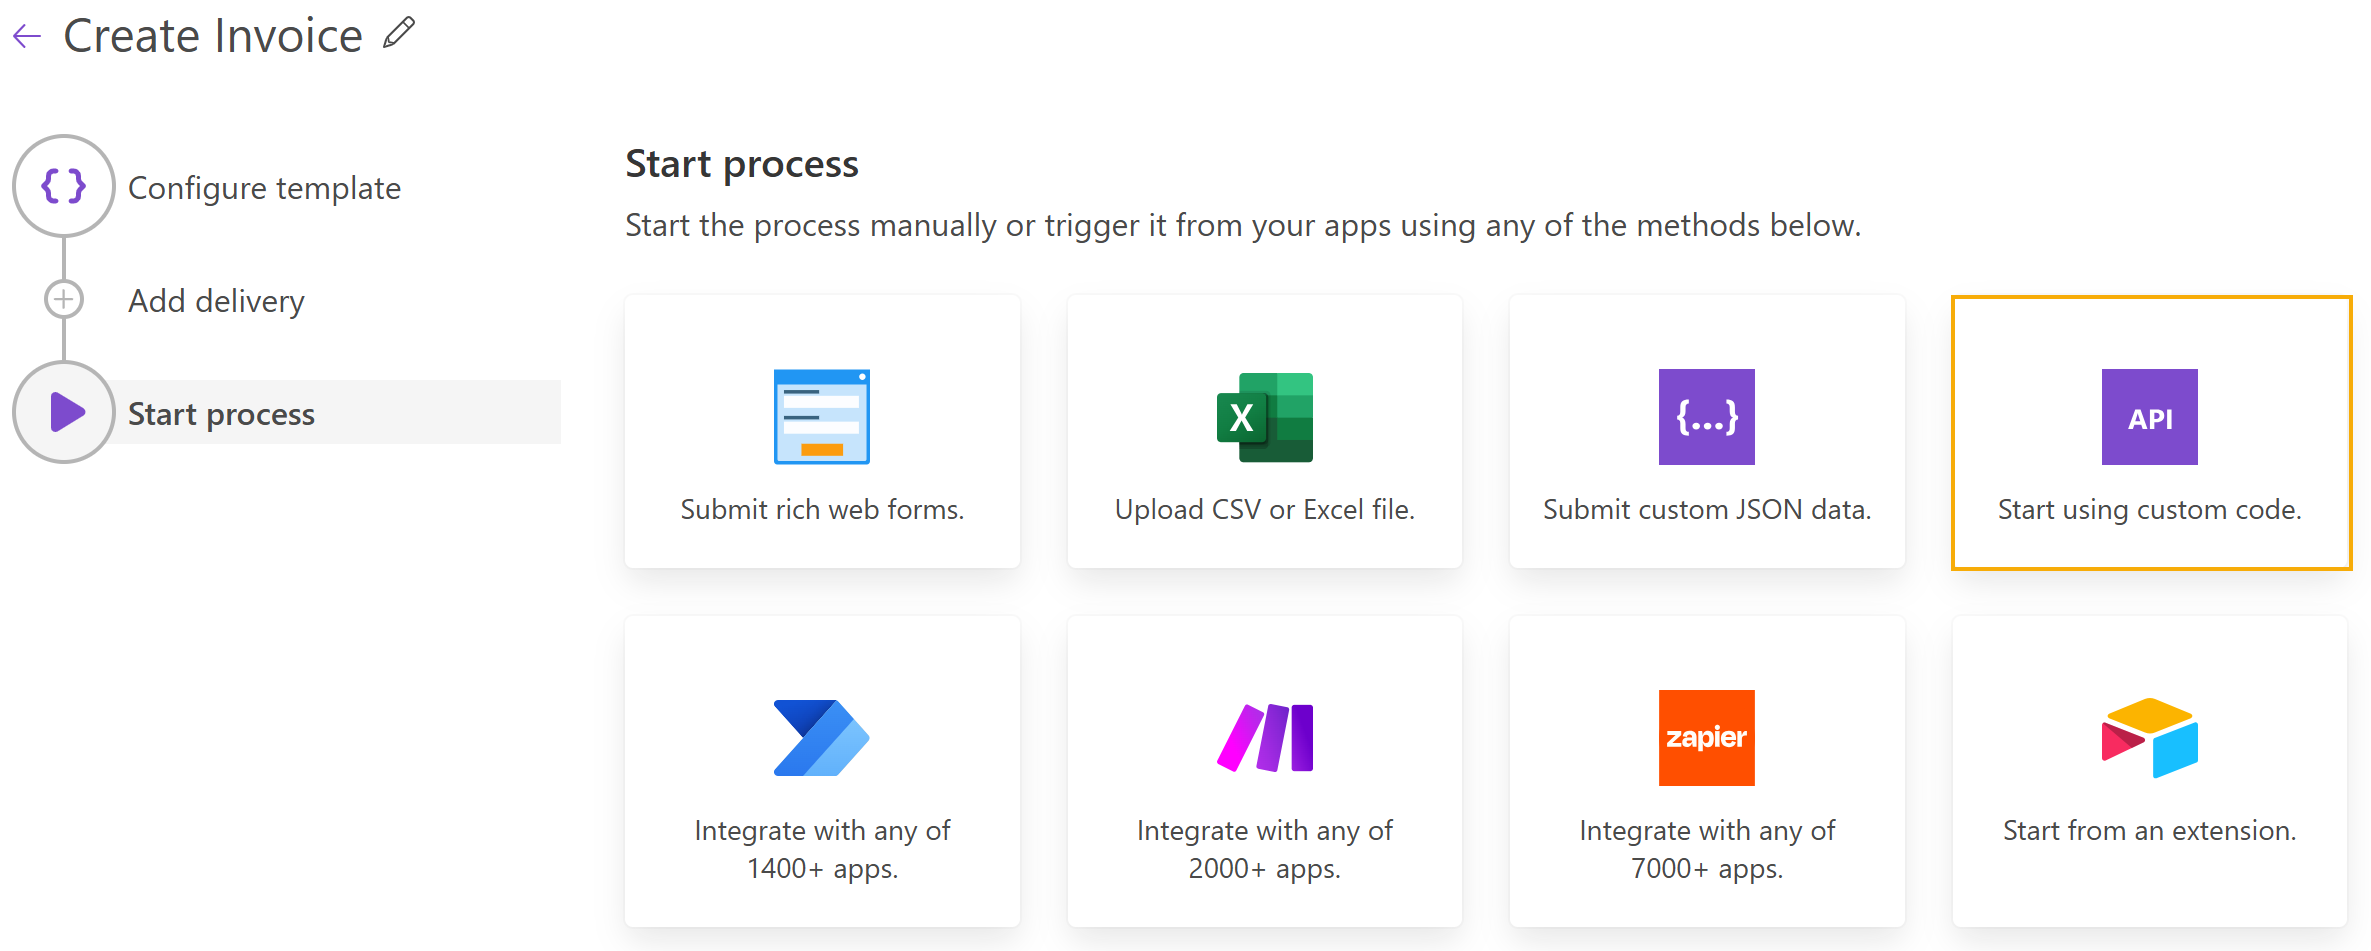Open Configure template step
2371x951 pixels.
point(264,188)
